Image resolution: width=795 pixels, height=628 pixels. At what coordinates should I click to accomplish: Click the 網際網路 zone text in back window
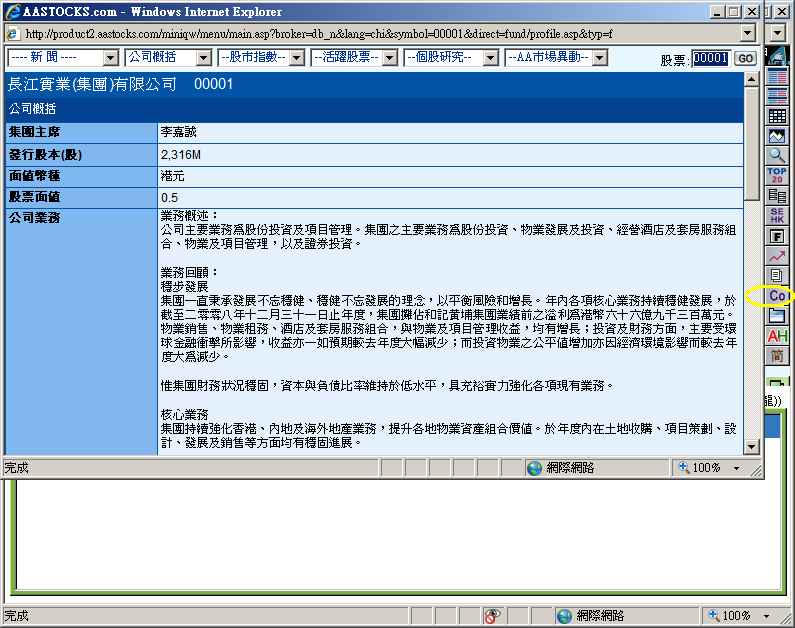(x=600, y=616)
